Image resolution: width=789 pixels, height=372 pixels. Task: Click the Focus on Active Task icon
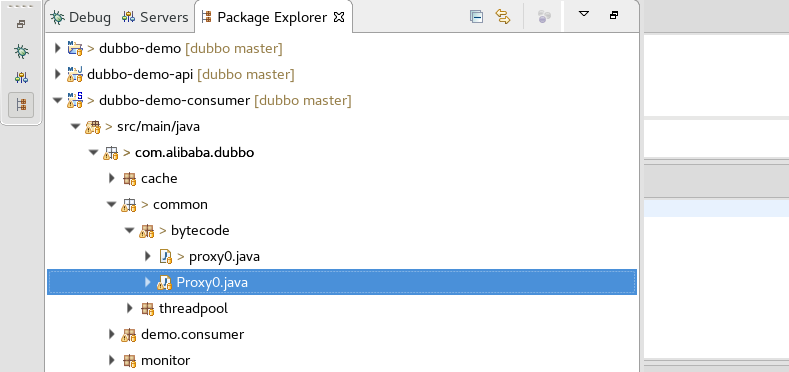click(543, 17)
